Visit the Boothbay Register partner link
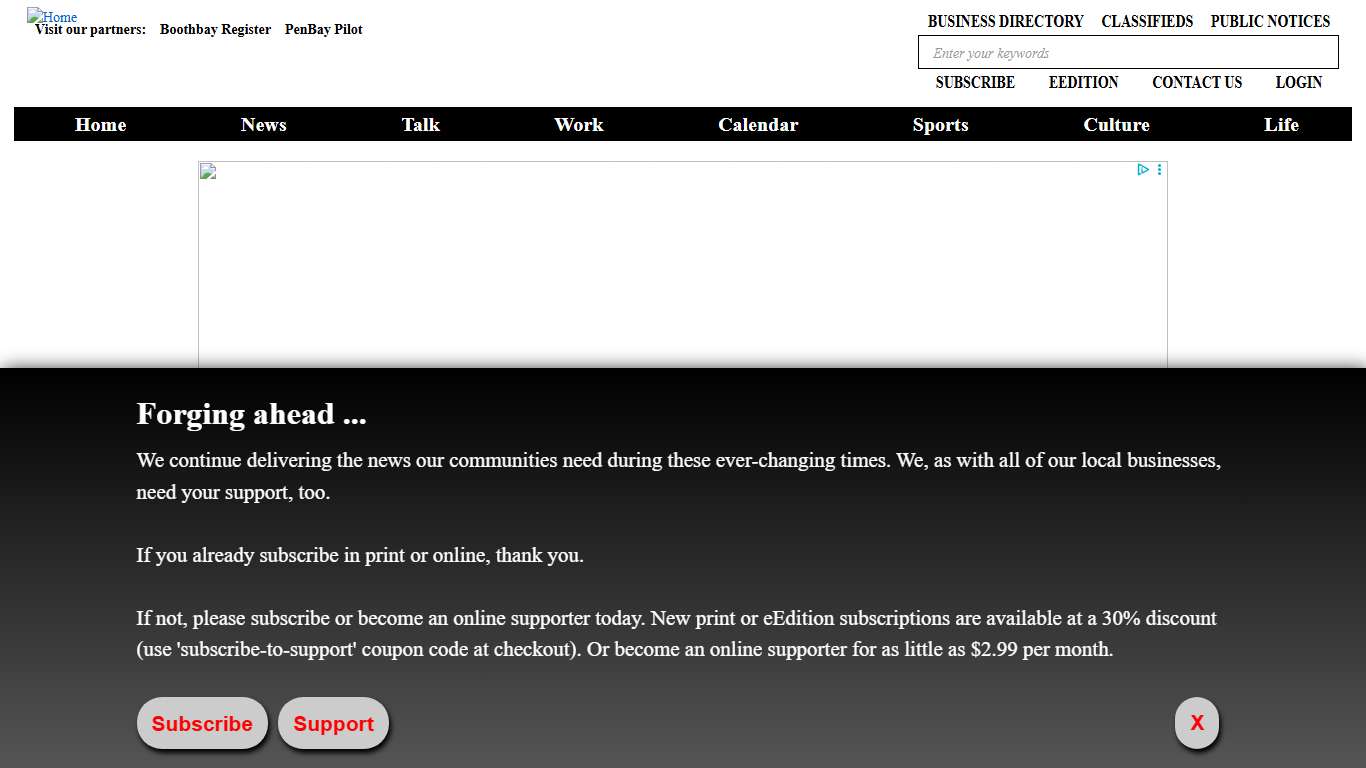 [215, 30]
